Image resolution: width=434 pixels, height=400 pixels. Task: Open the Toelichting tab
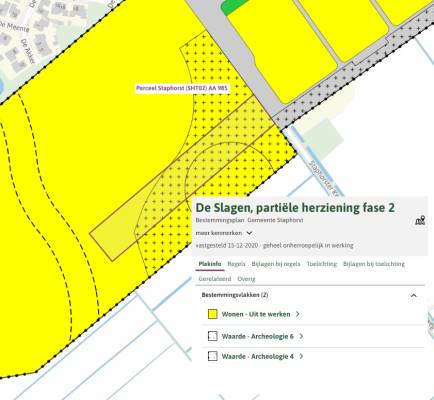click(x=322, y=264)
